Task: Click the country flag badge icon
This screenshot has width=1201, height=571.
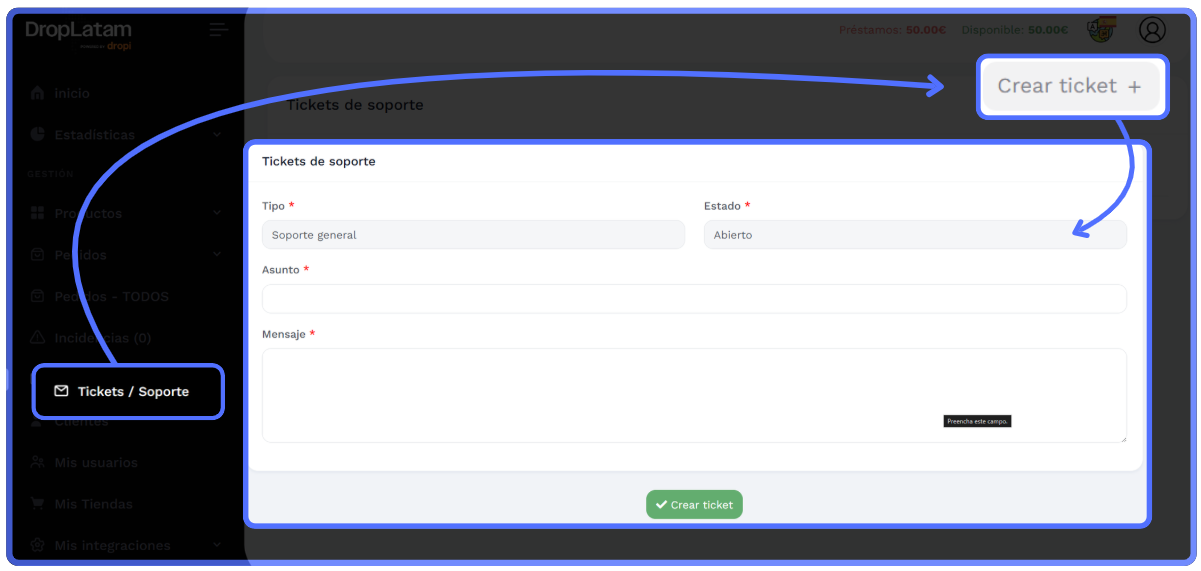Action: click(1101, 30)
